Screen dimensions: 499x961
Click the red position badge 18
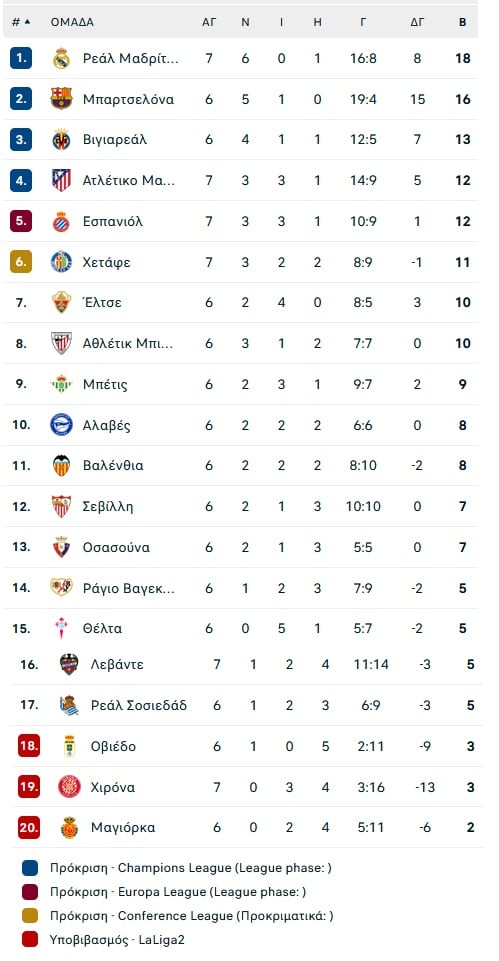tap(29, 746)
